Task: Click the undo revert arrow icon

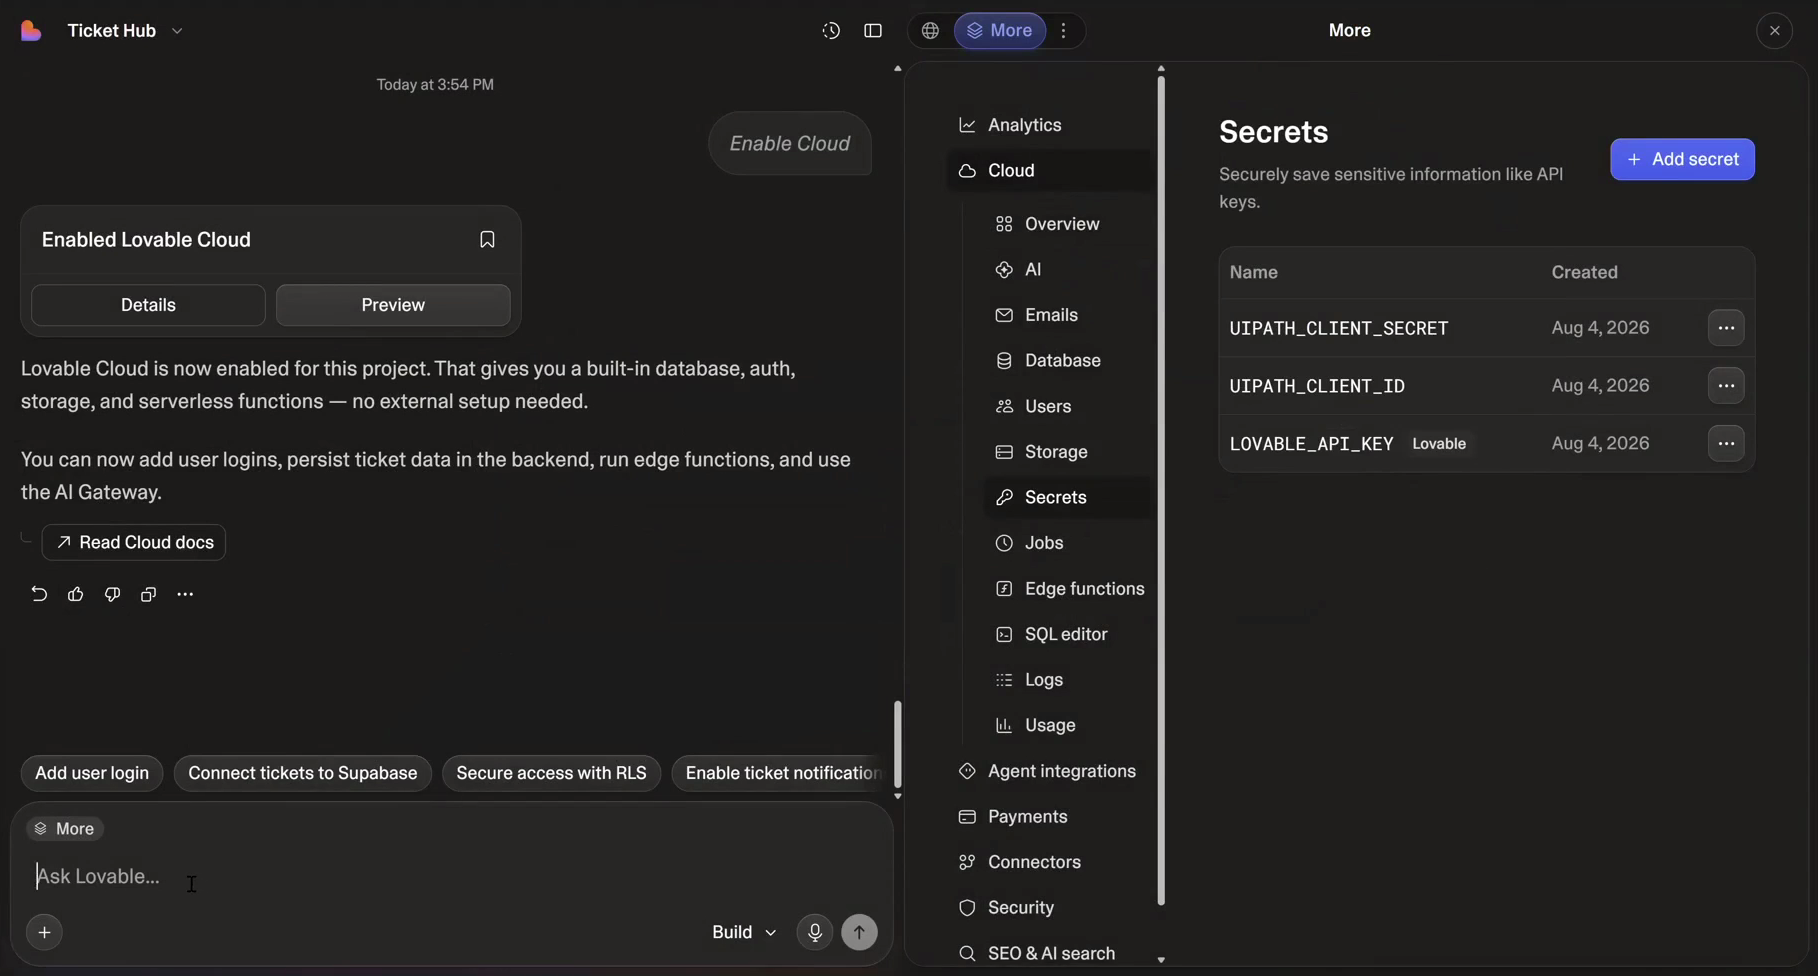Action: (x=39, y=594)
